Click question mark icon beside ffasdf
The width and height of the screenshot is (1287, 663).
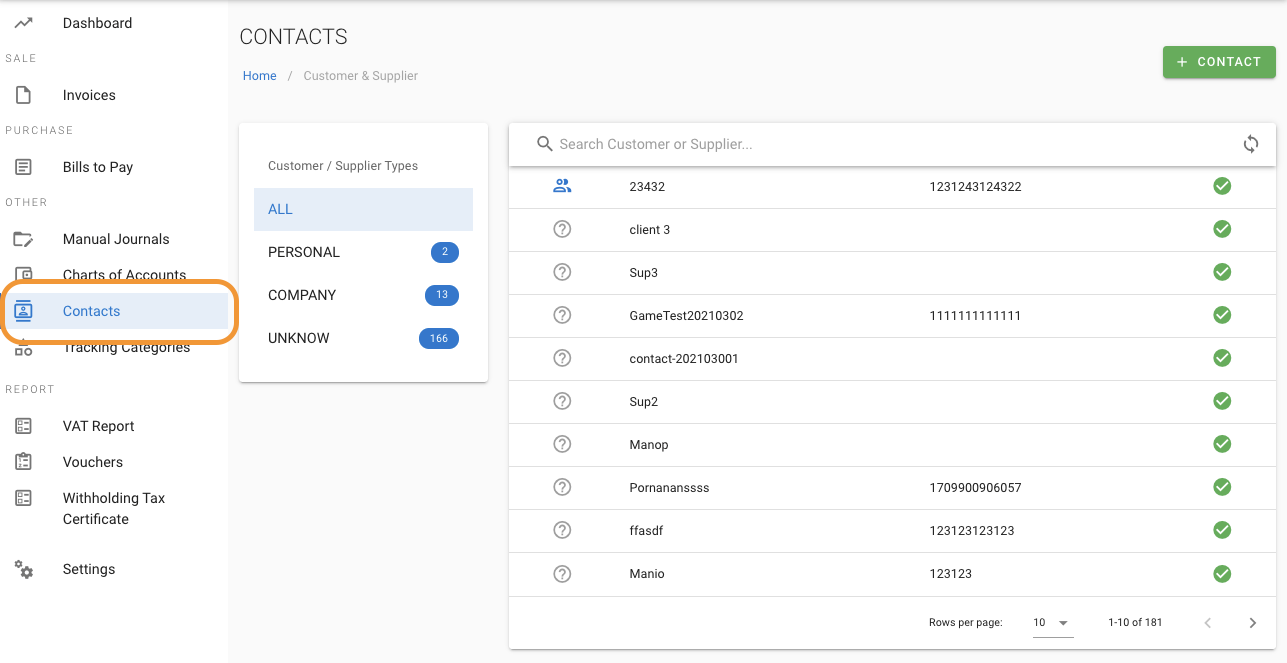click(x=562, y=530)
